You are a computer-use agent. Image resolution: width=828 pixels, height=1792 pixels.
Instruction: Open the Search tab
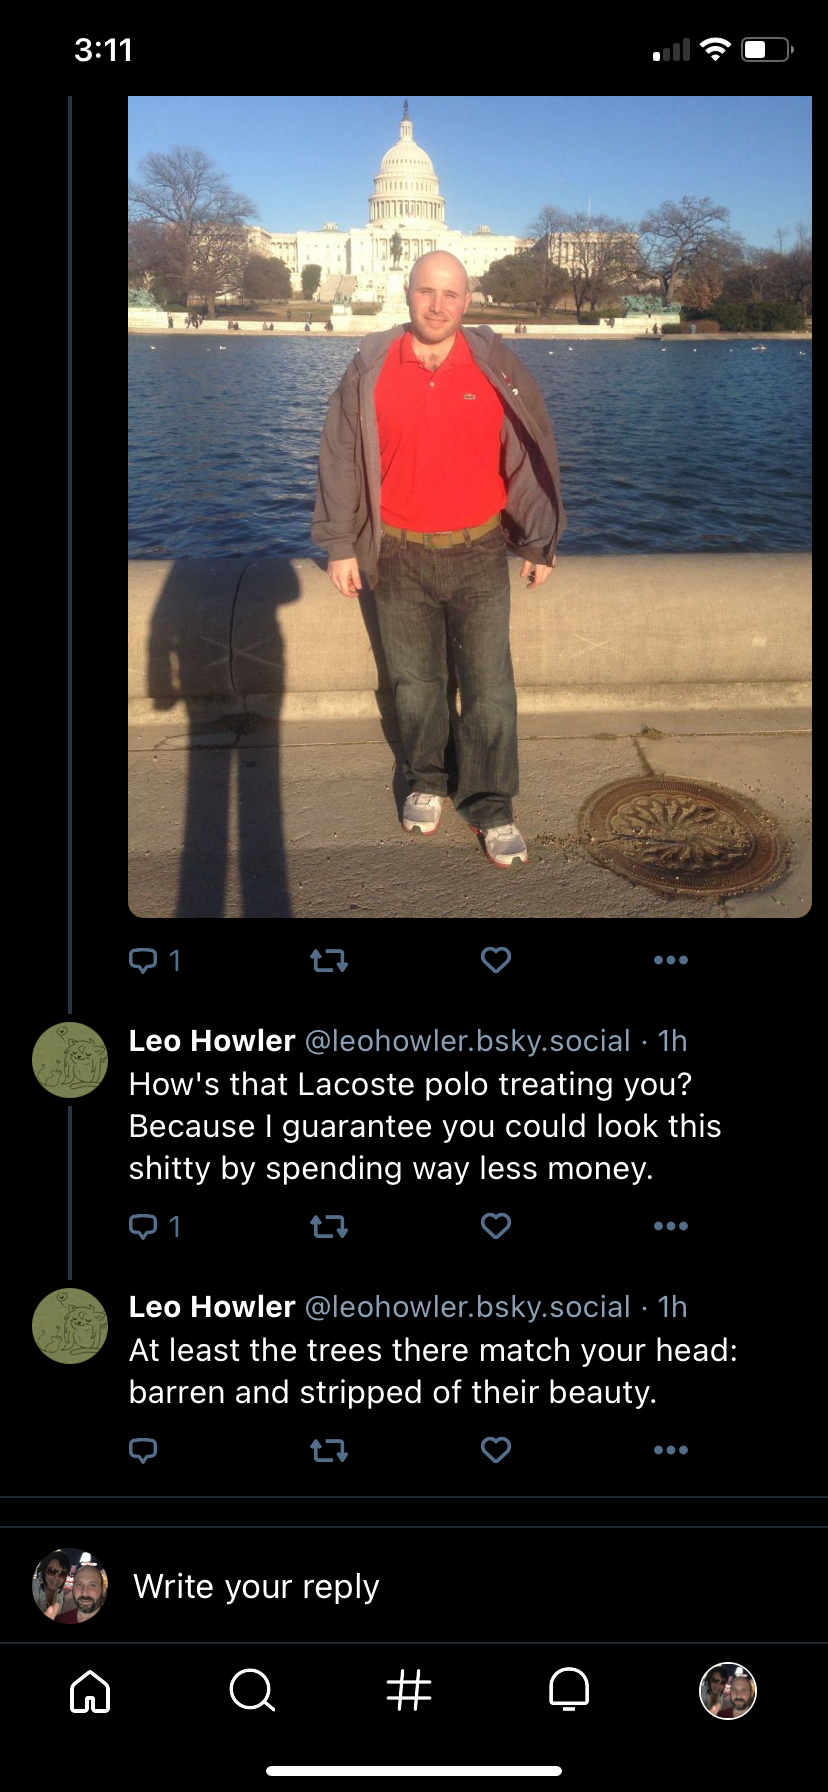(251, 1691)
